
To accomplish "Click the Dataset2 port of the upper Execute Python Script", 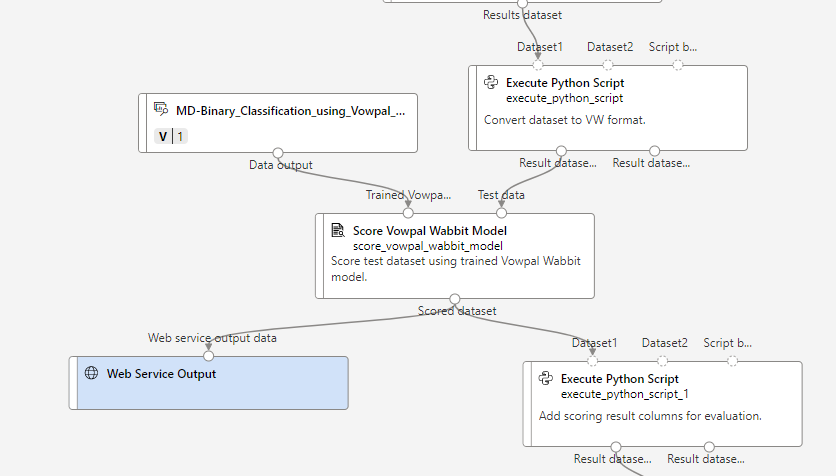I will coord(608,65).
